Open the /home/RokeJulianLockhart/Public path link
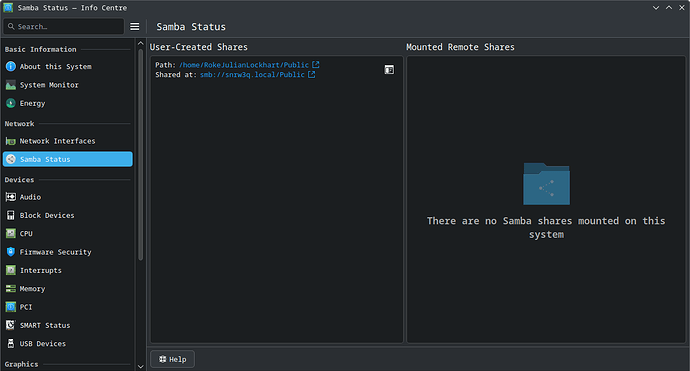The image size is (690, 371). click(x=244, y=65)
